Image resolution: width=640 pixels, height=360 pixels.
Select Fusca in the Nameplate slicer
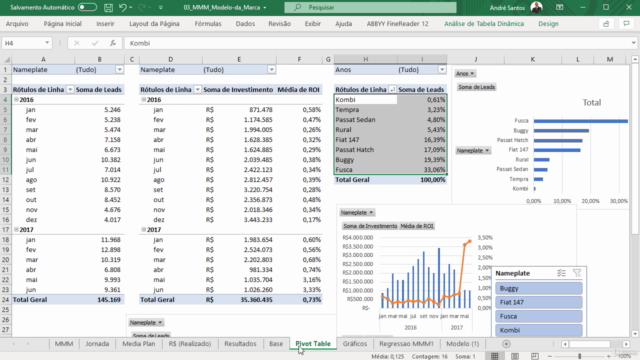tap(539, 316)
